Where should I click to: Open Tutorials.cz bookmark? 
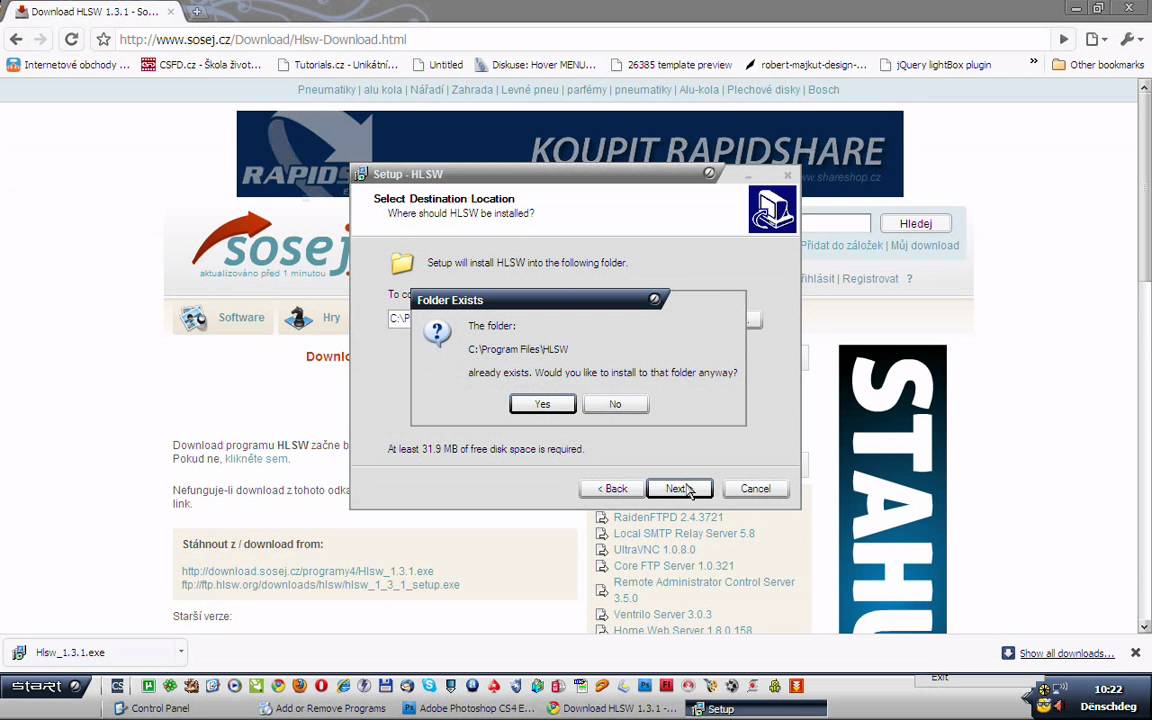point(338,65)
